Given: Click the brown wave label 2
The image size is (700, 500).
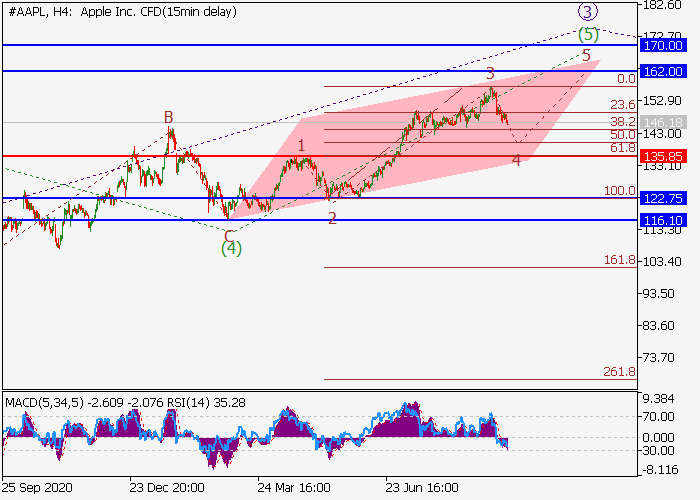Looking at the screenshot, I should pyautogui.click(x=332, y=218).
